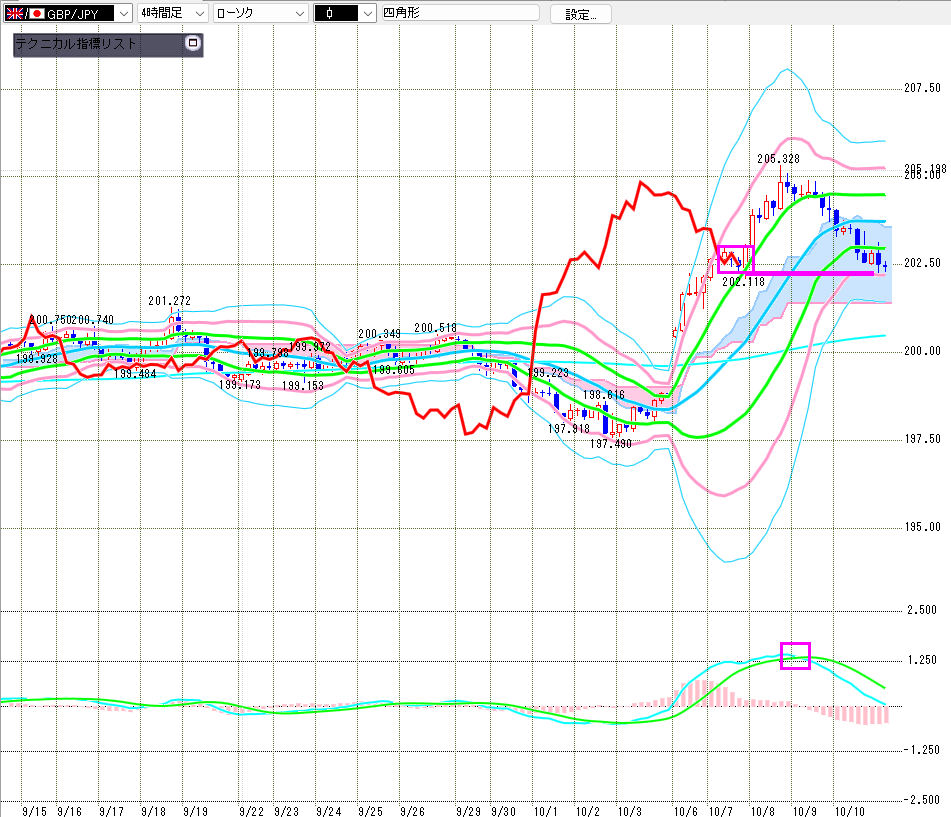Open the GBP/JPY currency pair dropdown arrow
Image resolution: width=951 pixels, height=817 pixels.
click(123, 13)
